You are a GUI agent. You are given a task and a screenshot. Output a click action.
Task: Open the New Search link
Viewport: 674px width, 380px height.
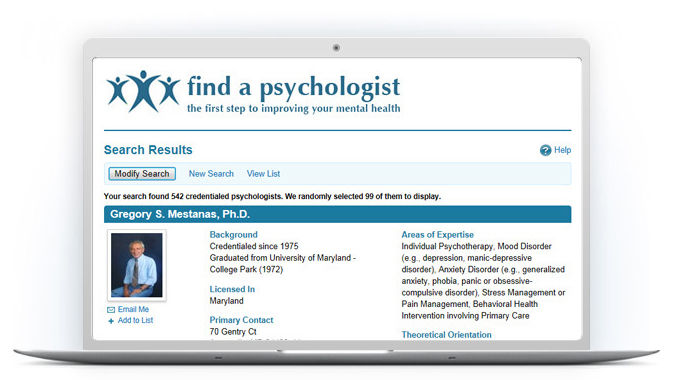coord(211,174)
